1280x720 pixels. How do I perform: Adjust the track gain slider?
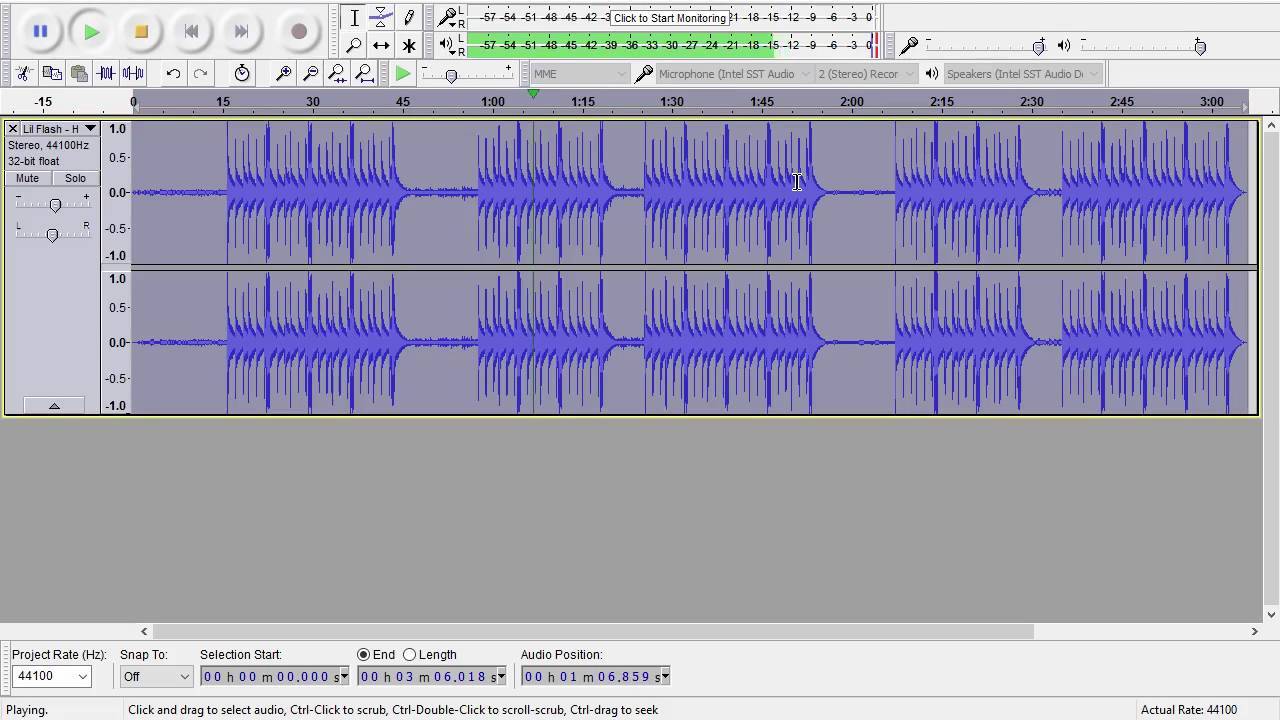click(55, 205)
